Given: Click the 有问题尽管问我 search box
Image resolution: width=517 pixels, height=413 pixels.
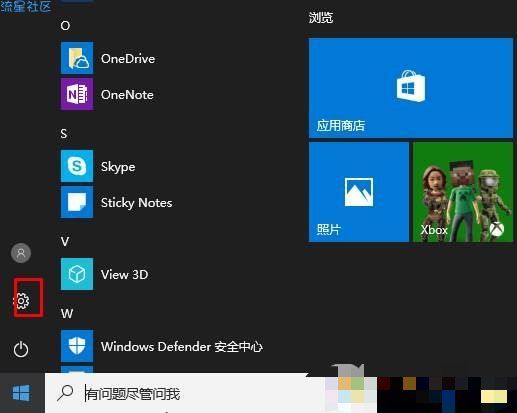Looking at the screenshot, I should pos(185,393).
